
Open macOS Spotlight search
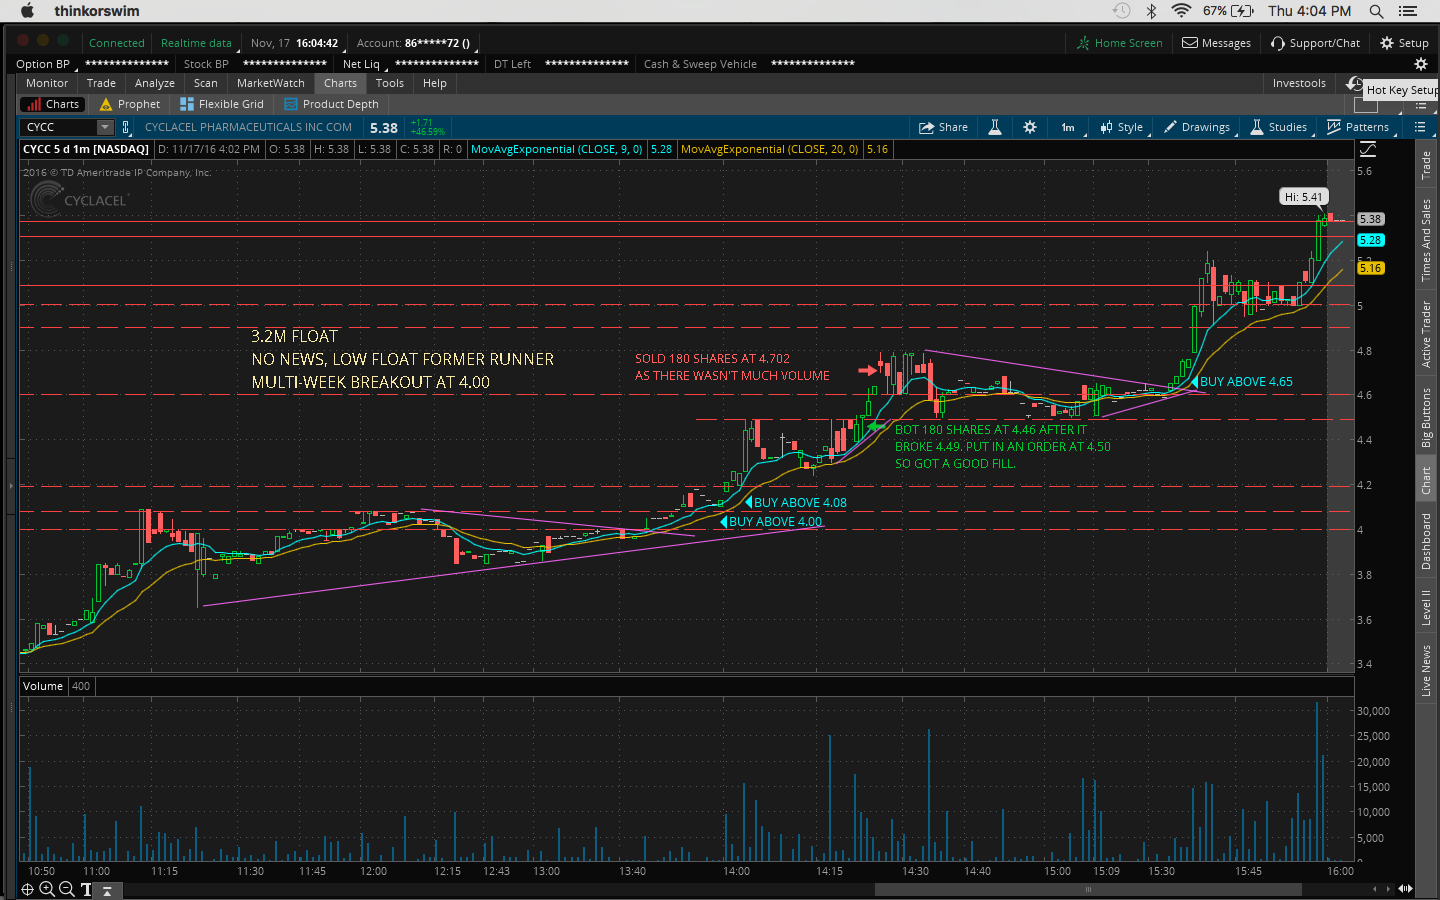point(1376,11)
